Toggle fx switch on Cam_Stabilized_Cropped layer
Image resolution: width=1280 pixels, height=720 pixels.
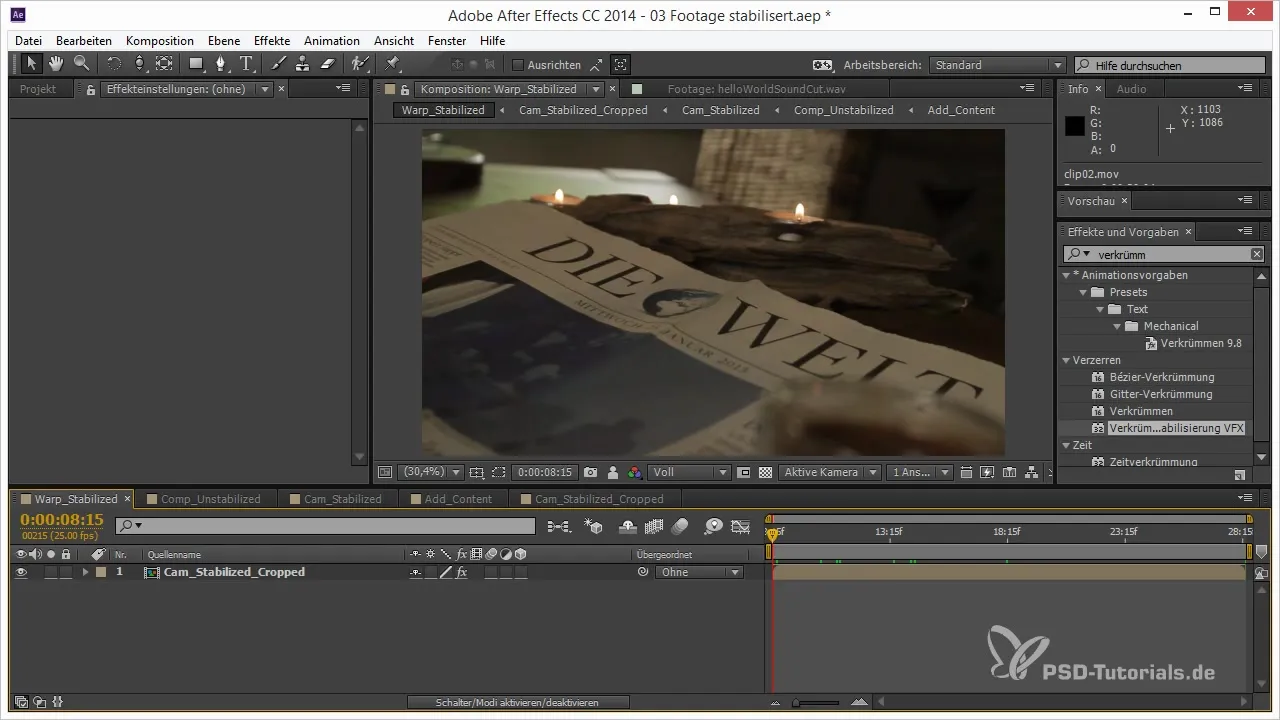[x=462, y=573]
